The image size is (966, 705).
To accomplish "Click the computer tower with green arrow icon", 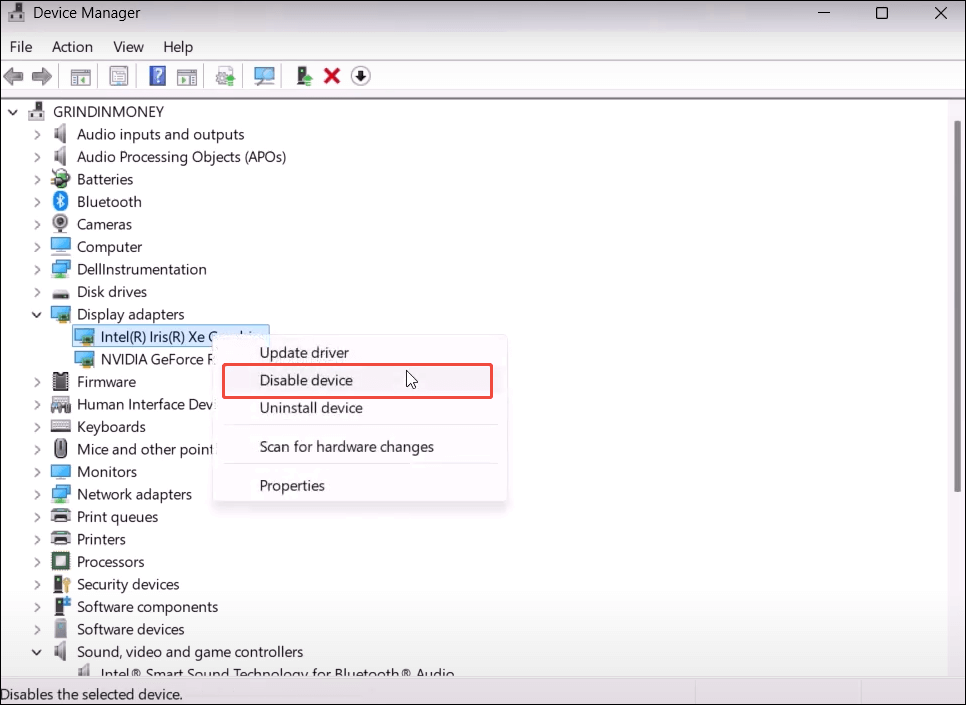I will click(x=304, y=76).
